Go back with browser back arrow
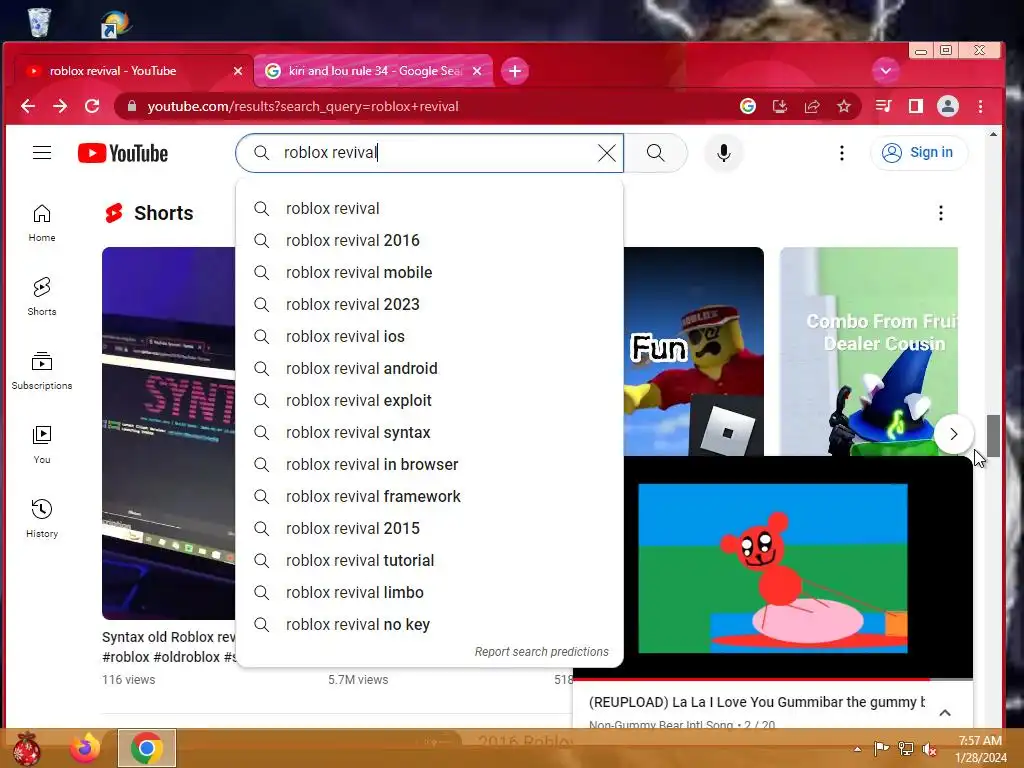Viewport: 1024px width, 768px height. pyautogui.click(x=27, y=106)
